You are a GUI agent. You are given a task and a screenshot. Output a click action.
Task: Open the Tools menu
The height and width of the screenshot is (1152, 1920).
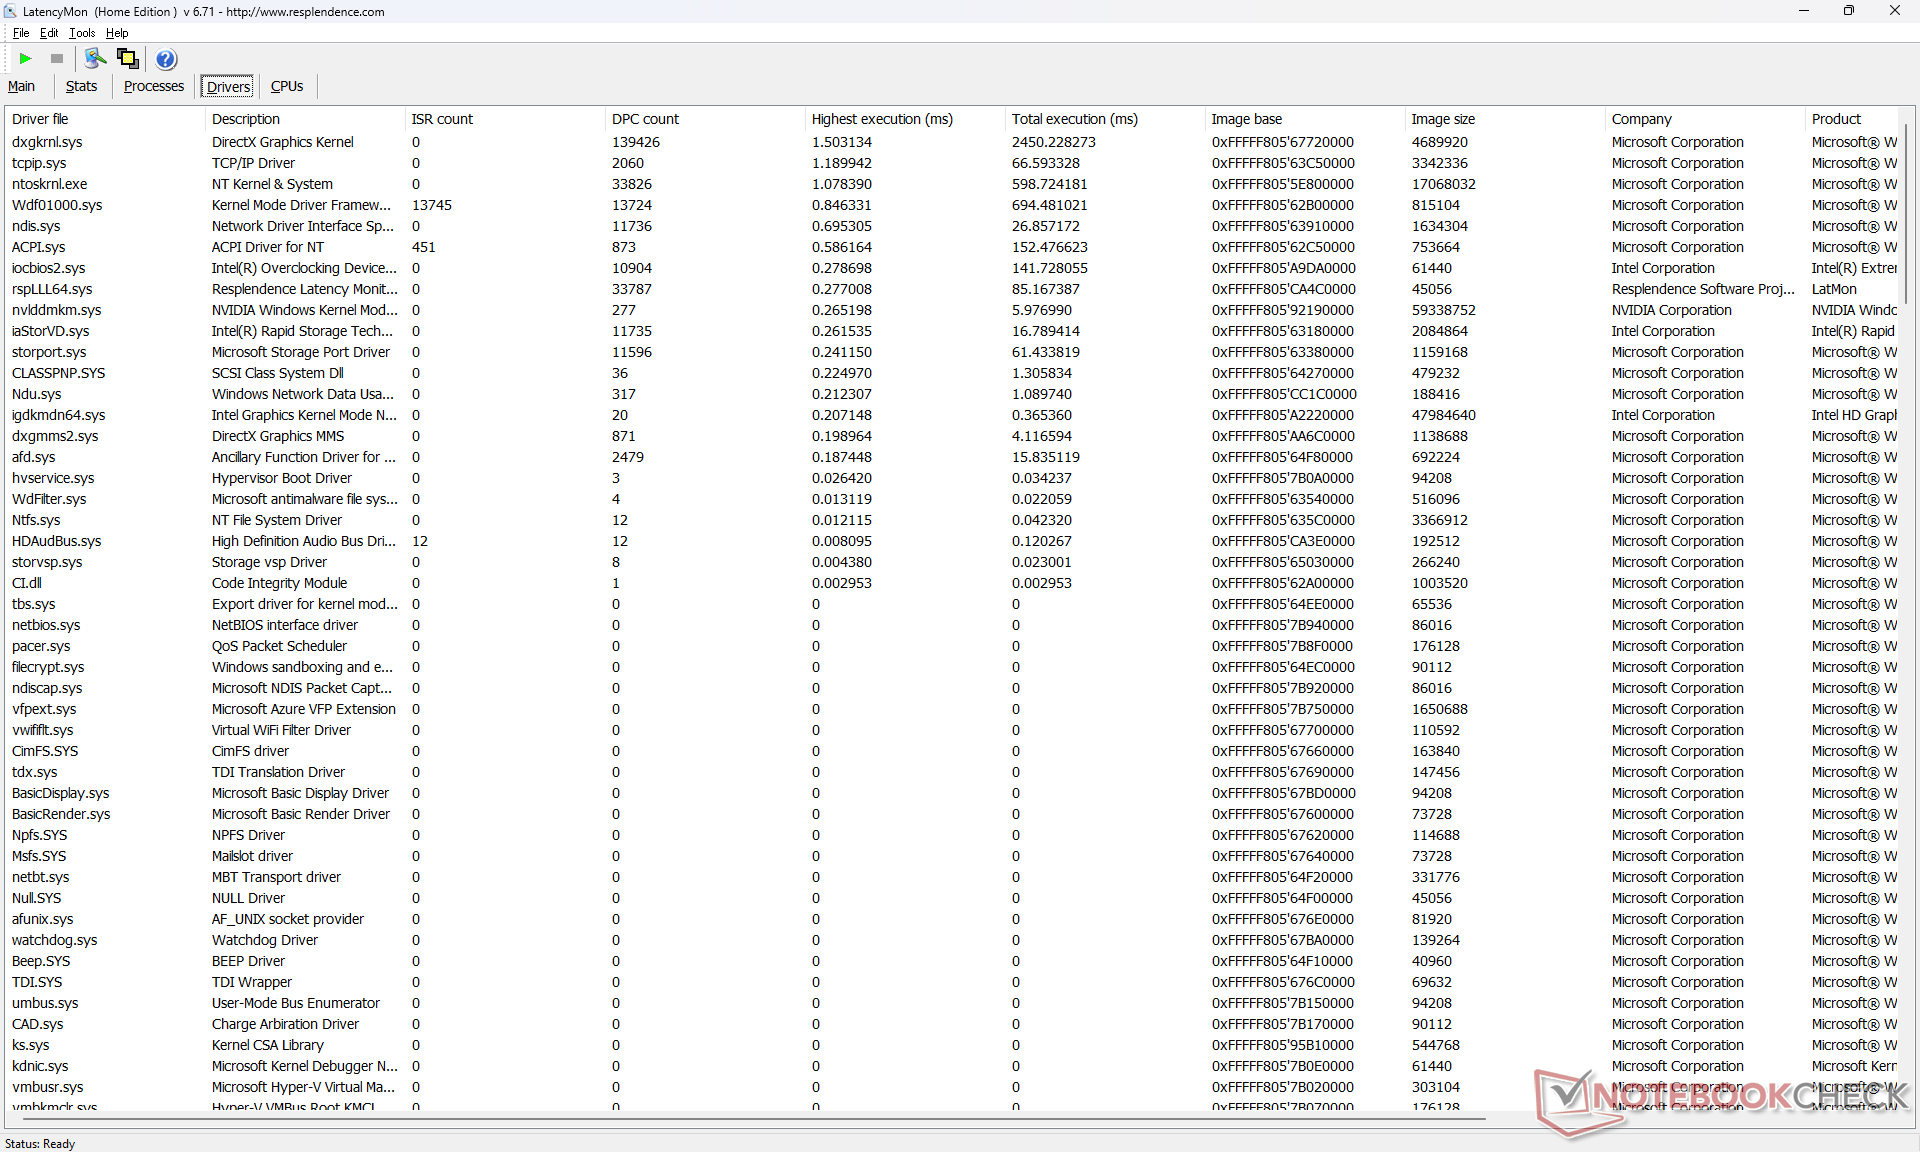pyautogui.click(x=82, y=33)
